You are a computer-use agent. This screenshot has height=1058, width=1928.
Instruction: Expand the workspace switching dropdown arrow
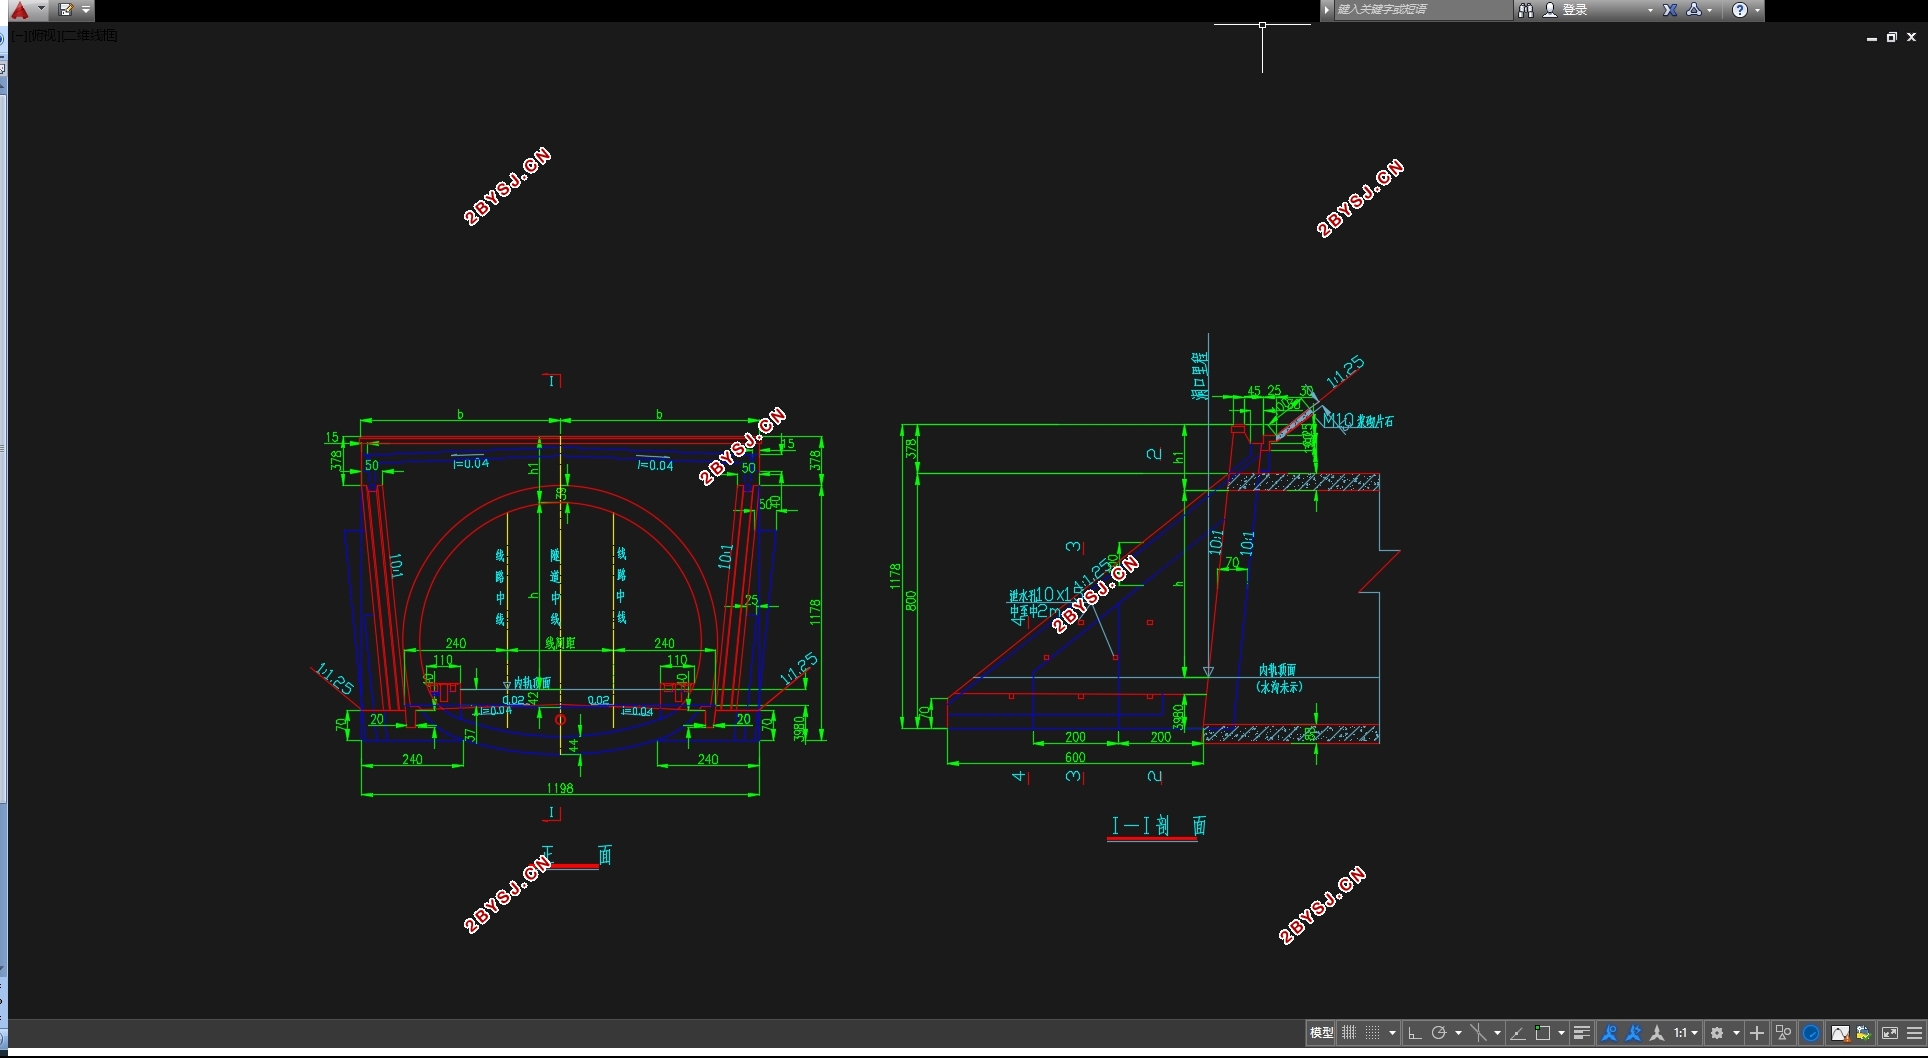coord(1736,1033)
